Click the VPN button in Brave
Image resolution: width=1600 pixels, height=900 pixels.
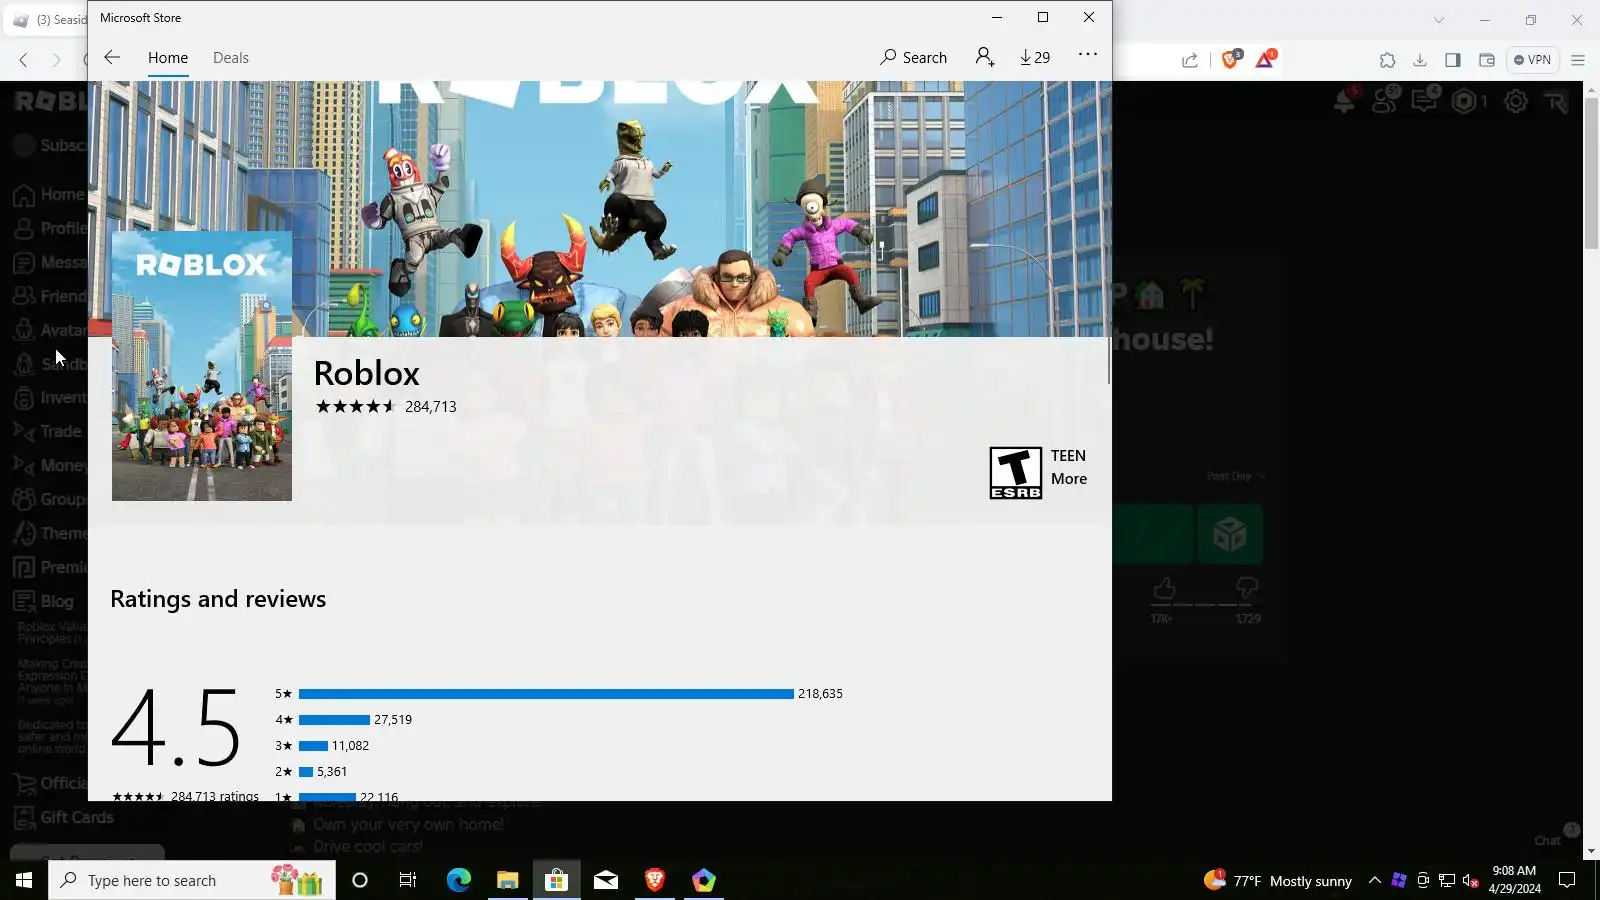click(1532, 60)
